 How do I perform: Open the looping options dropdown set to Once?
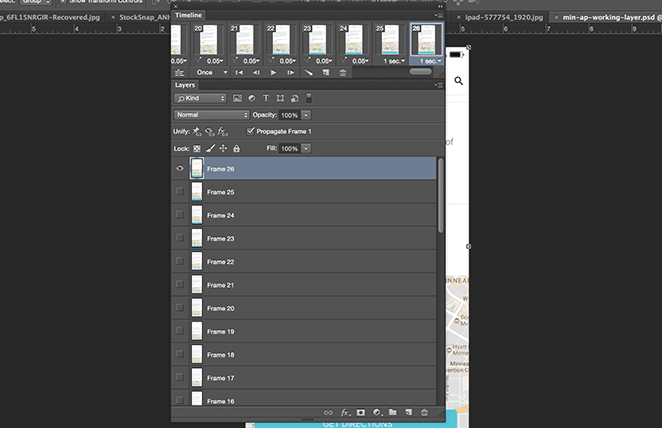pos(209,73)
